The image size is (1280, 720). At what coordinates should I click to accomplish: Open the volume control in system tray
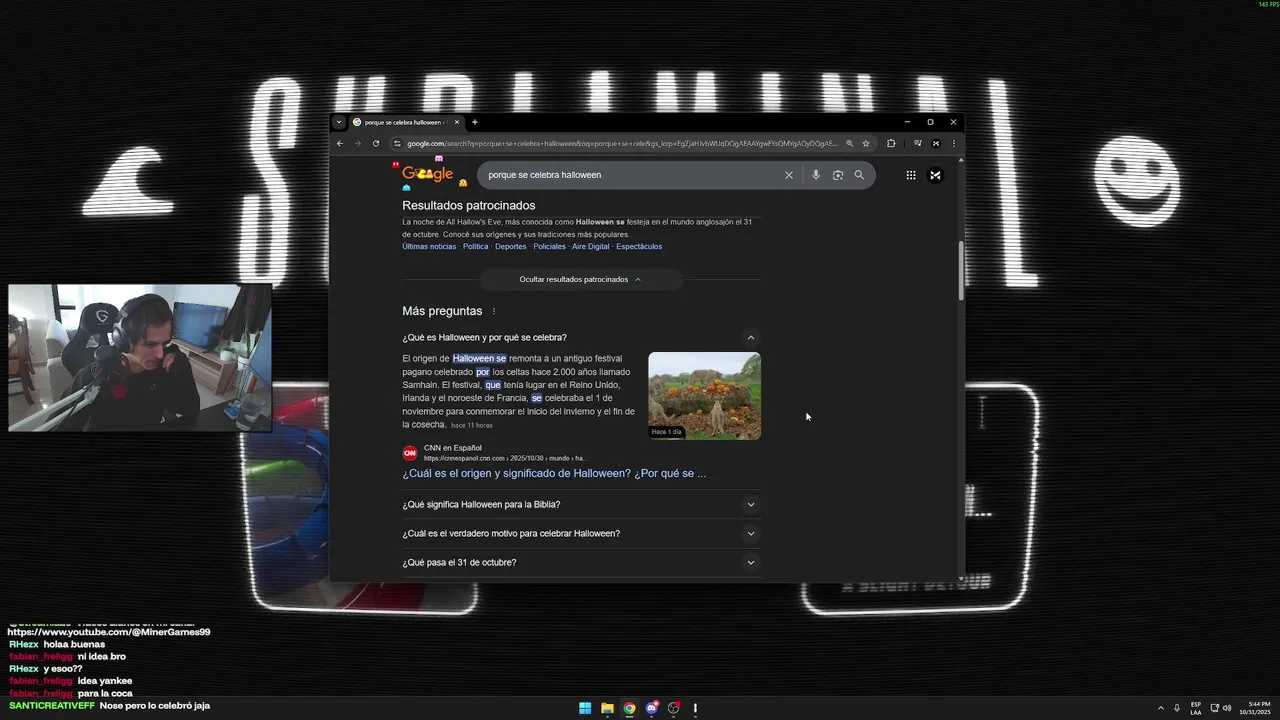(x=1227, y=708)
